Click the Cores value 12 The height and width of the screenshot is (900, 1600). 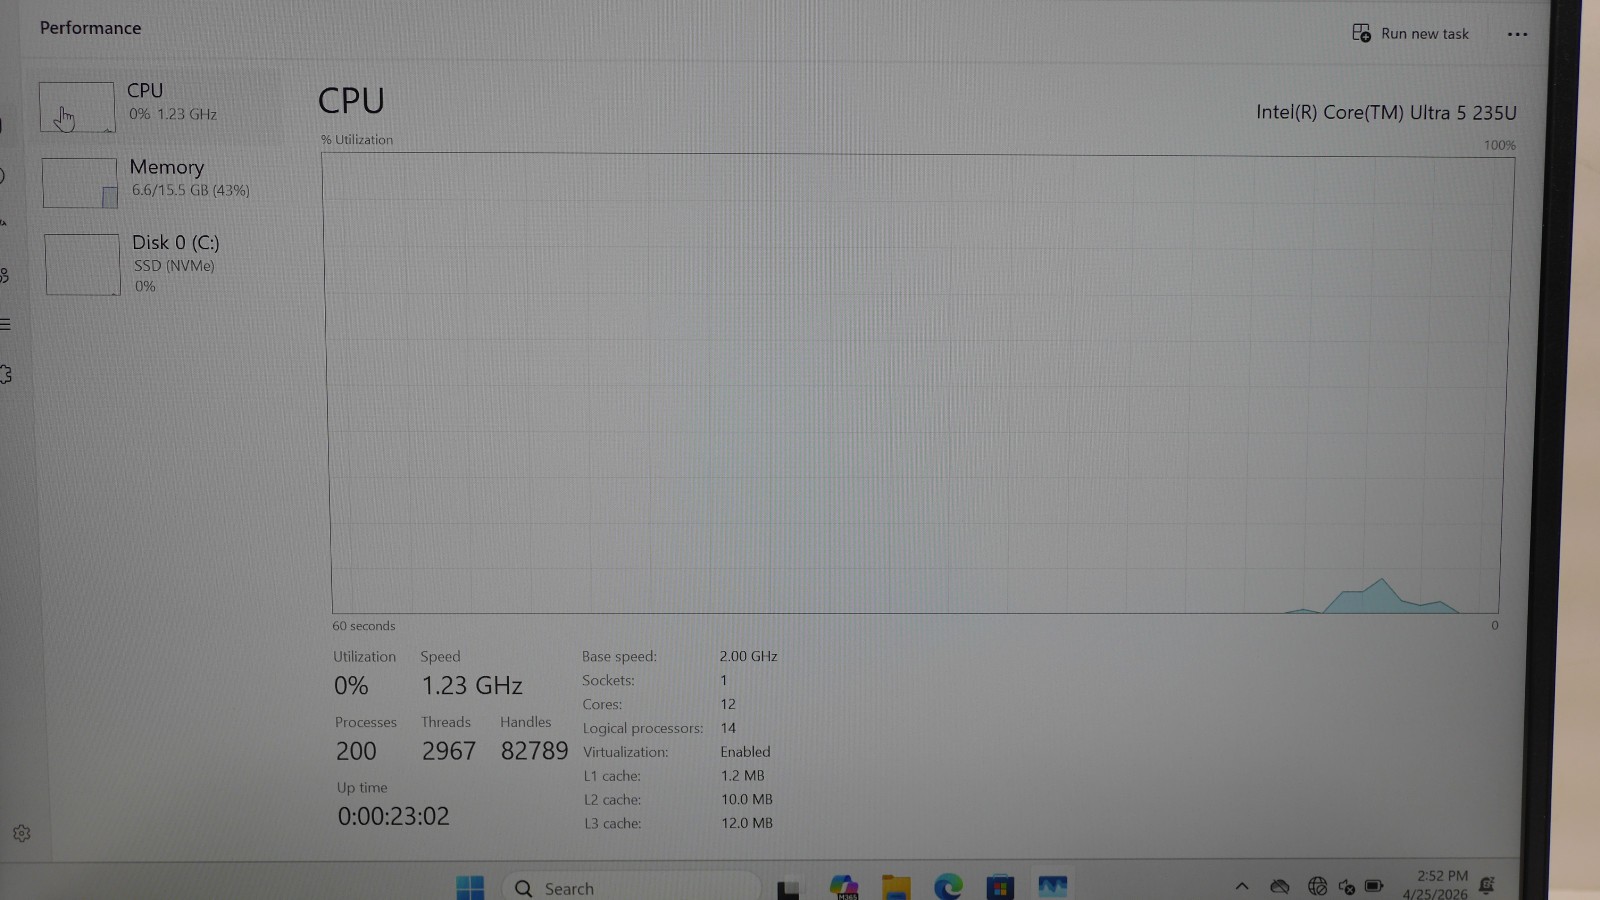(728, 704)
